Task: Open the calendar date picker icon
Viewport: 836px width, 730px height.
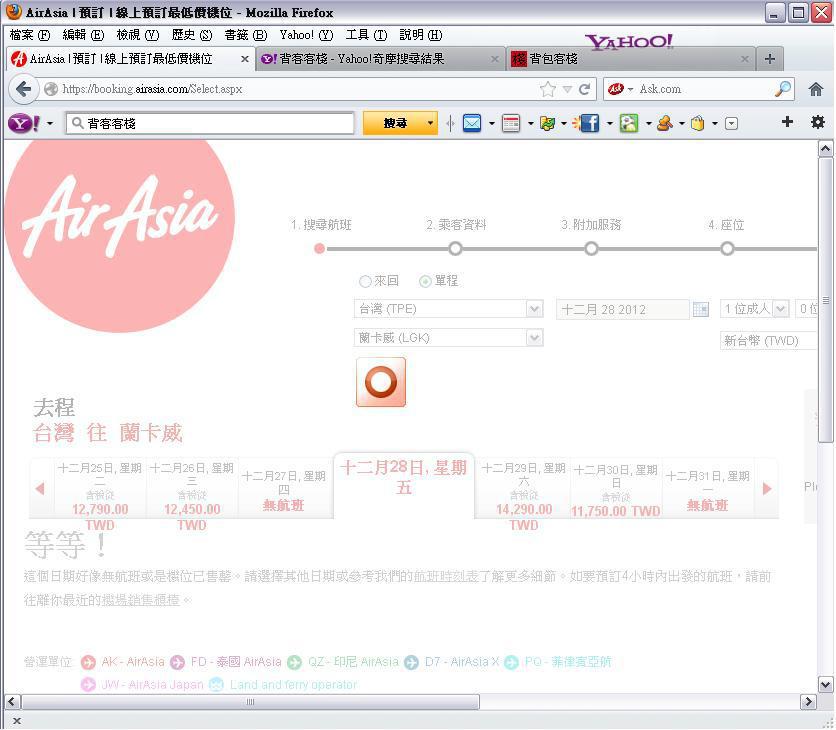Action: click(x=701, y=310)
